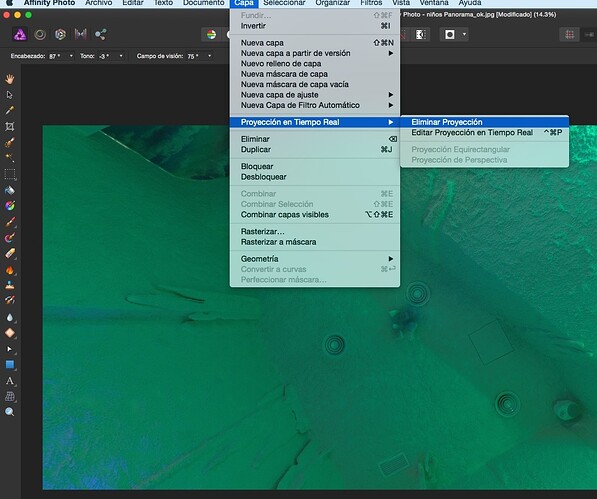Select the Mesh Warp tool
The image size is (597, 499).
pyautogui.click(x=10, y=397)
